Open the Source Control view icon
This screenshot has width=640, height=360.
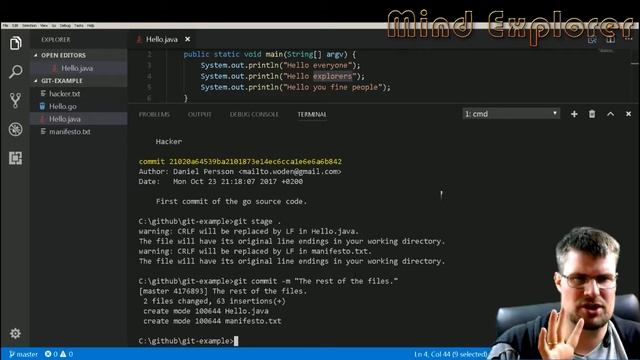pos(16,100)
